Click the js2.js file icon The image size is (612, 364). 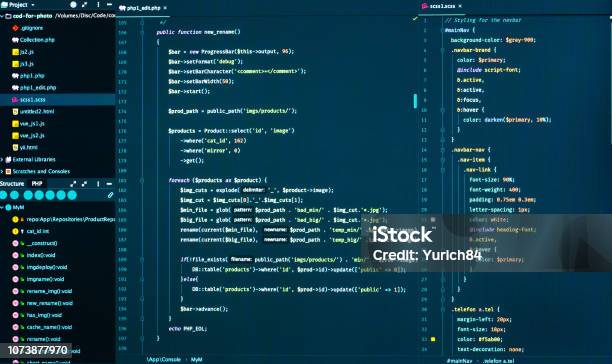tap(15, 52)
